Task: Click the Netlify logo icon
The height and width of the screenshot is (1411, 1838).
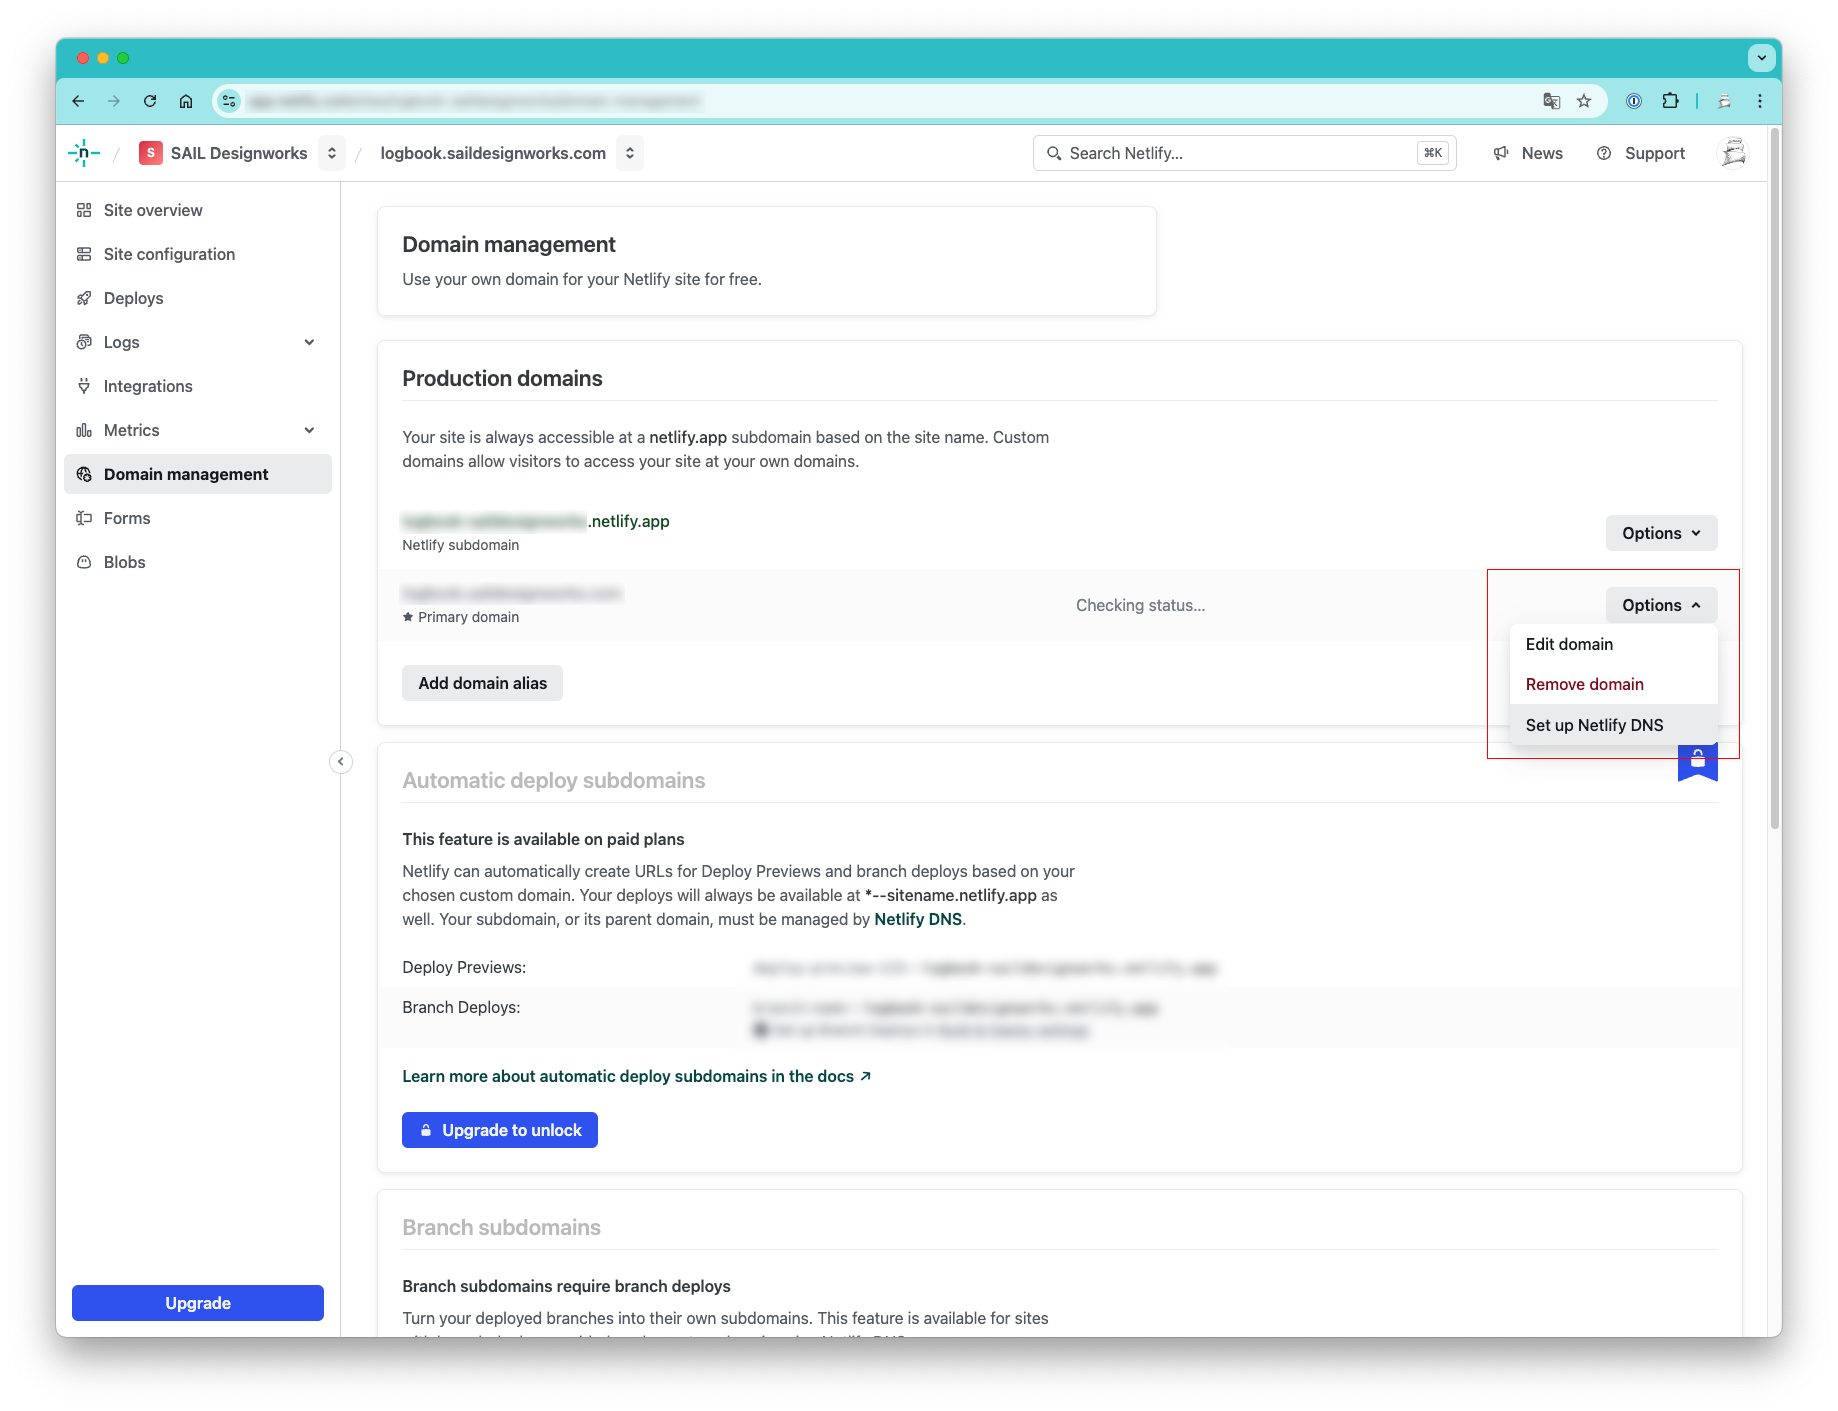Action: [84, 153]
